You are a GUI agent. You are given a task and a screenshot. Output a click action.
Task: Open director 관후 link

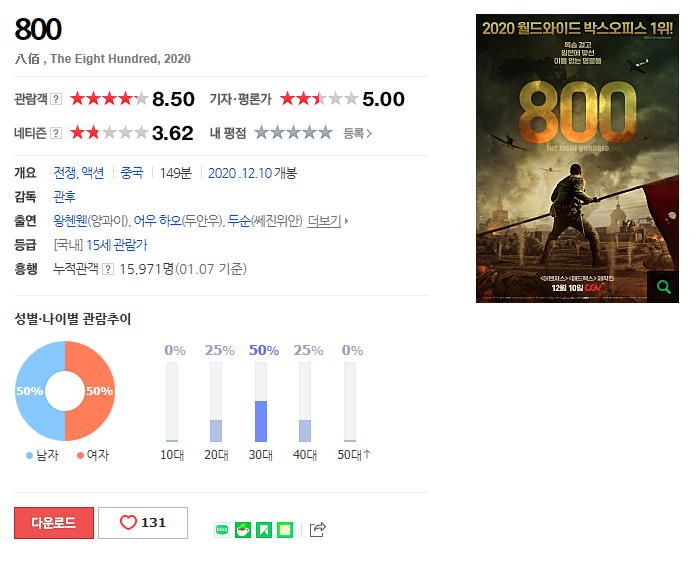click(65, 197)
